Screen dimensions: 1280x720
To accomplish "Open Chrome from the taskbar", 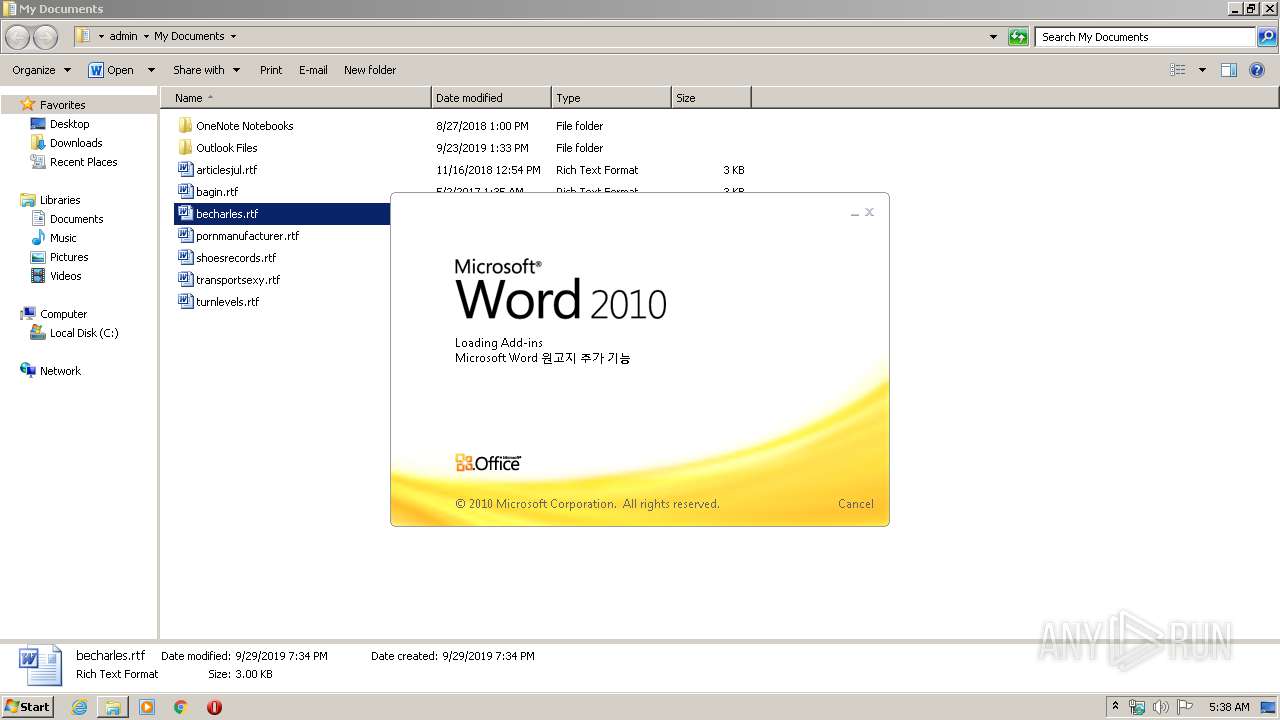I will [x=181, y=707].
